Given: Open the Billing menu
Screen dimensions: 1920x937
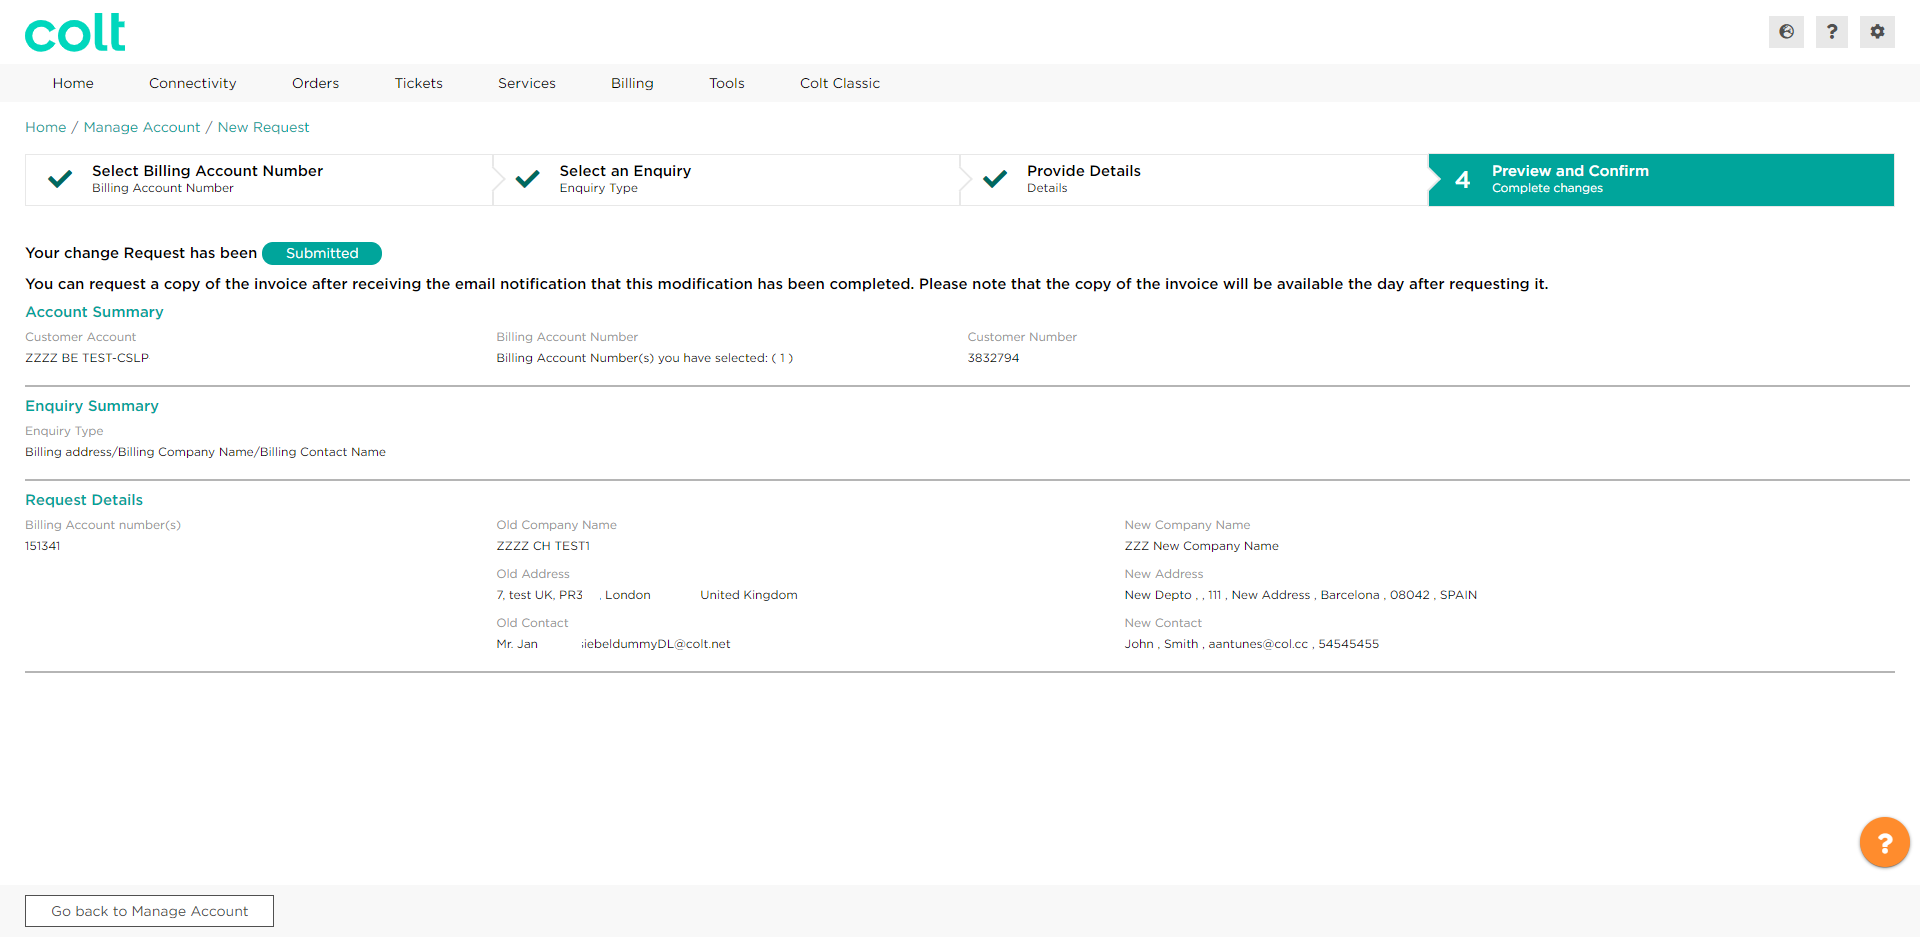Looking at the screenshot, I should click(632, 83).
